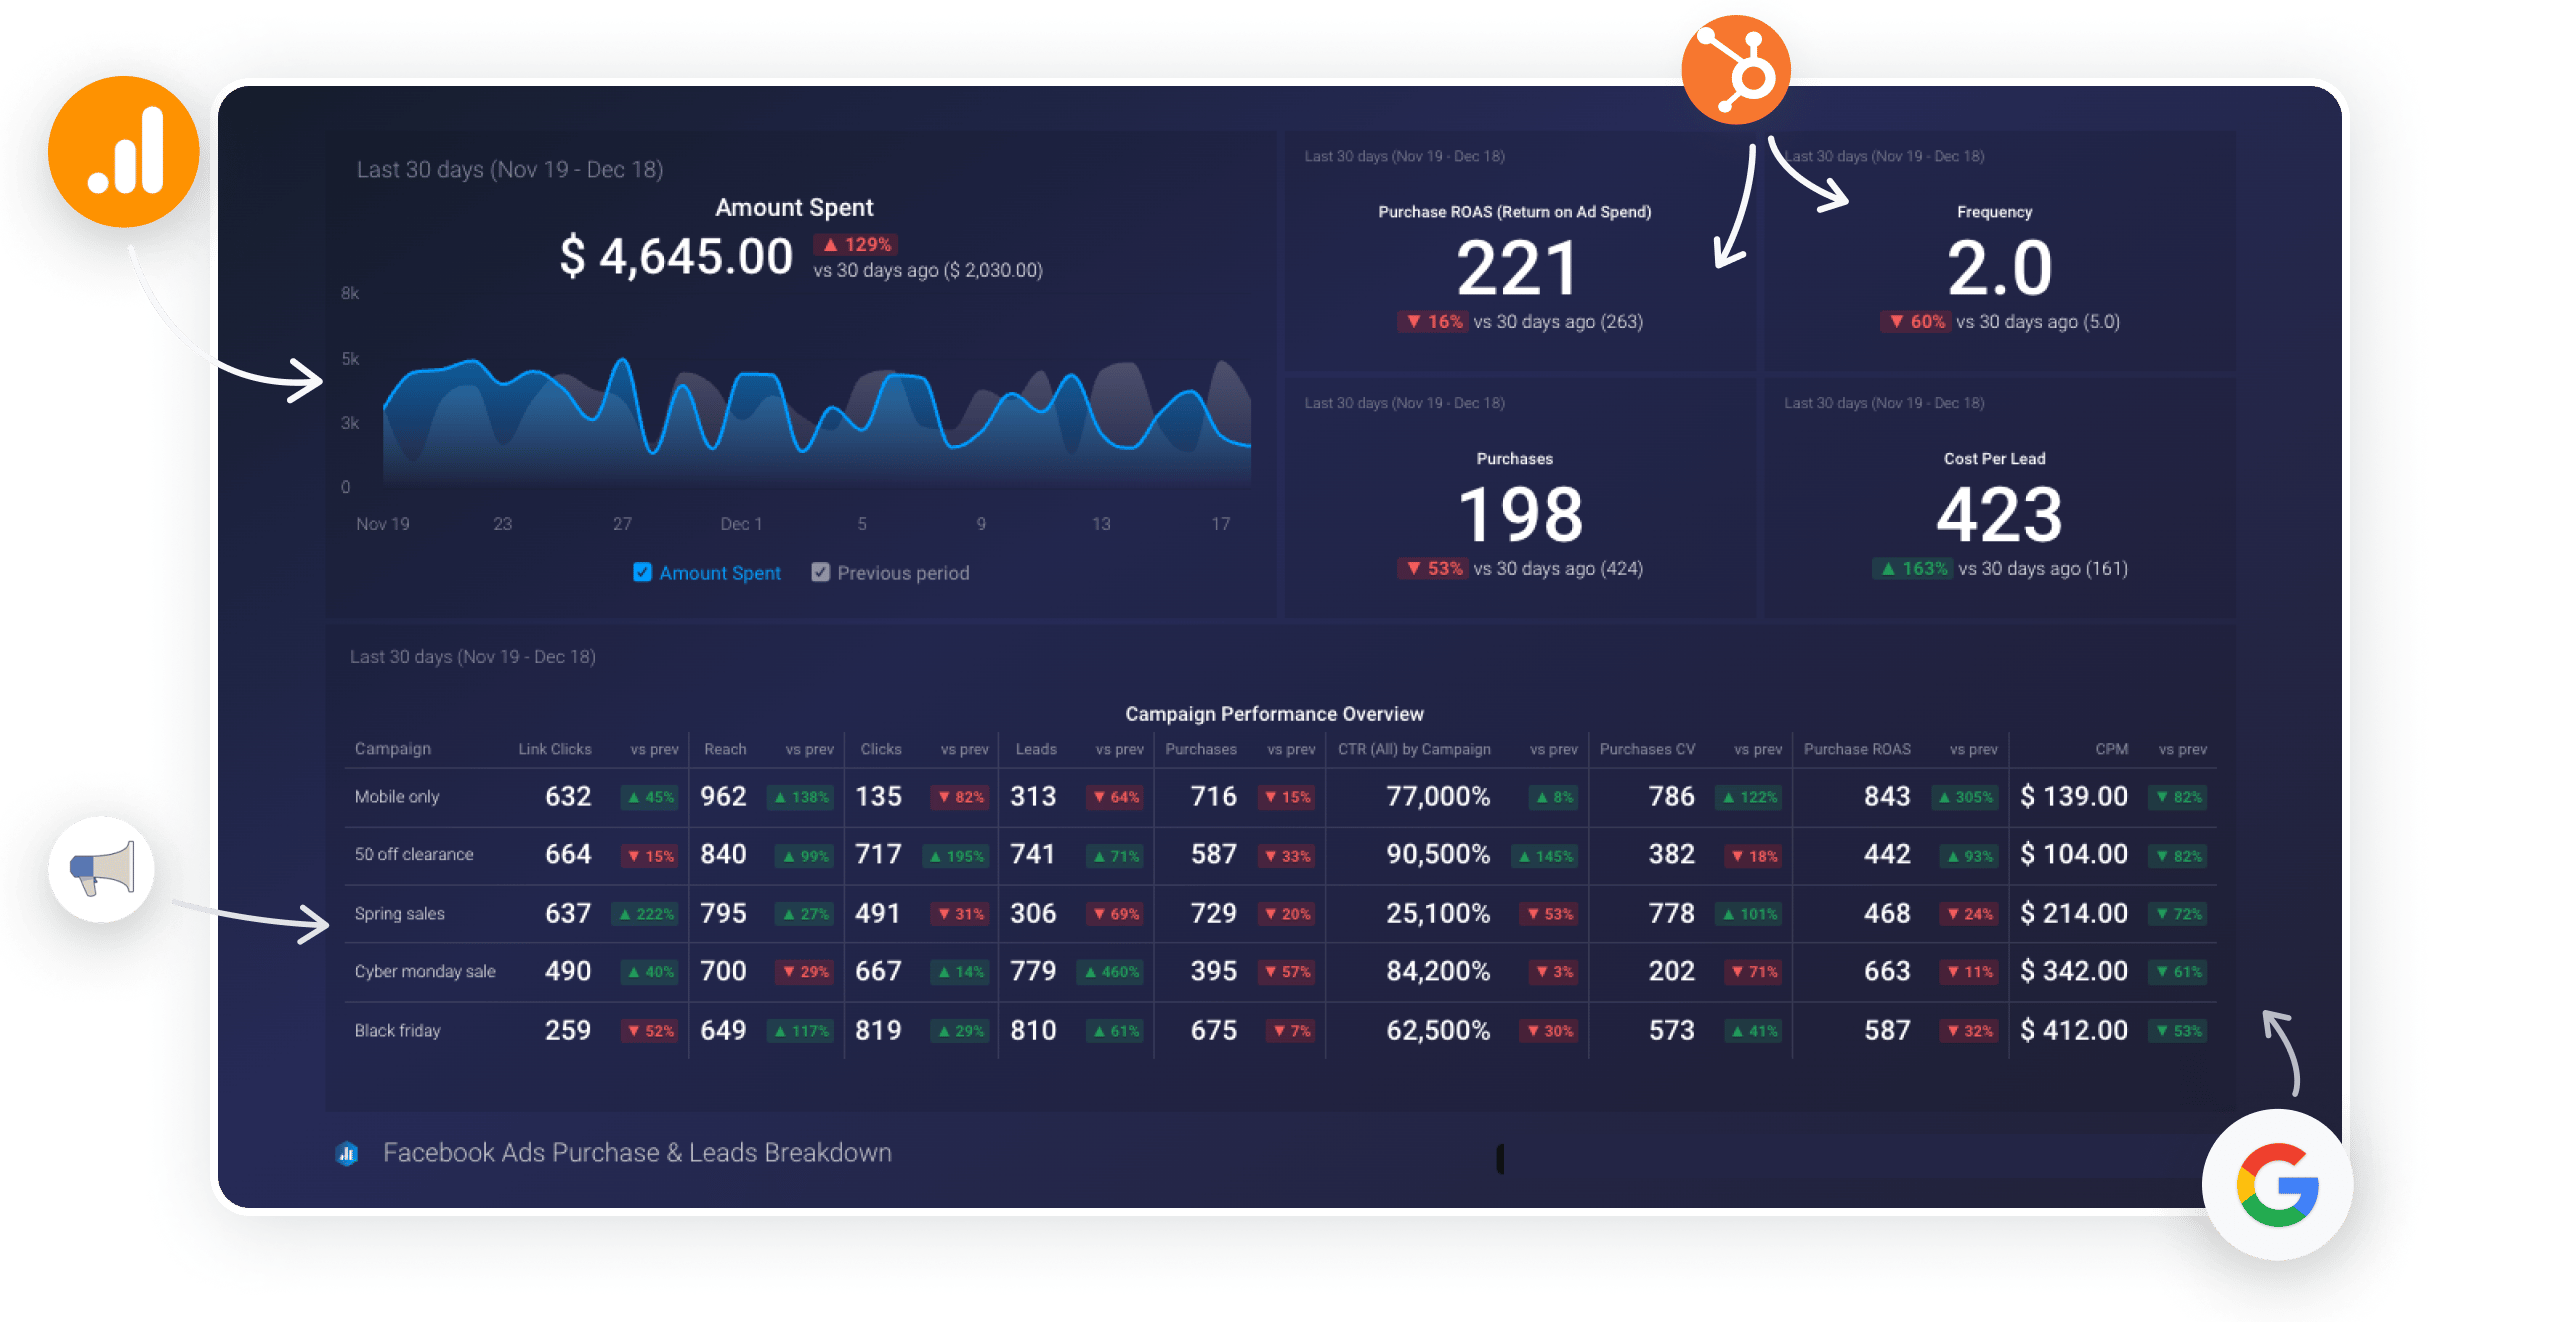
Task: Select the Black friday campaign row
Action: pos(1280,1030)
